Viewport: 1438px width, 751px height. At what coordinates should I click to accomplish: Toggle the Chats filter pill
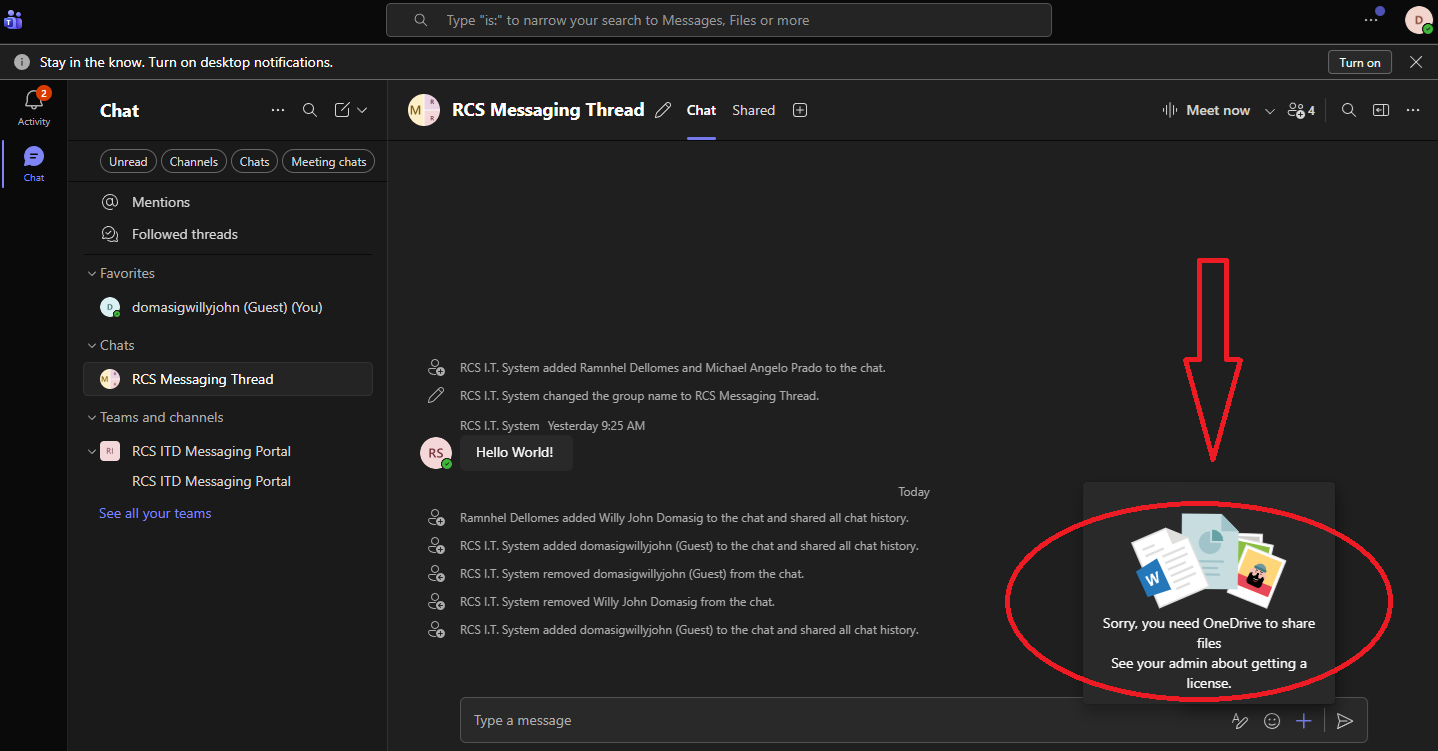click(254, 161)
